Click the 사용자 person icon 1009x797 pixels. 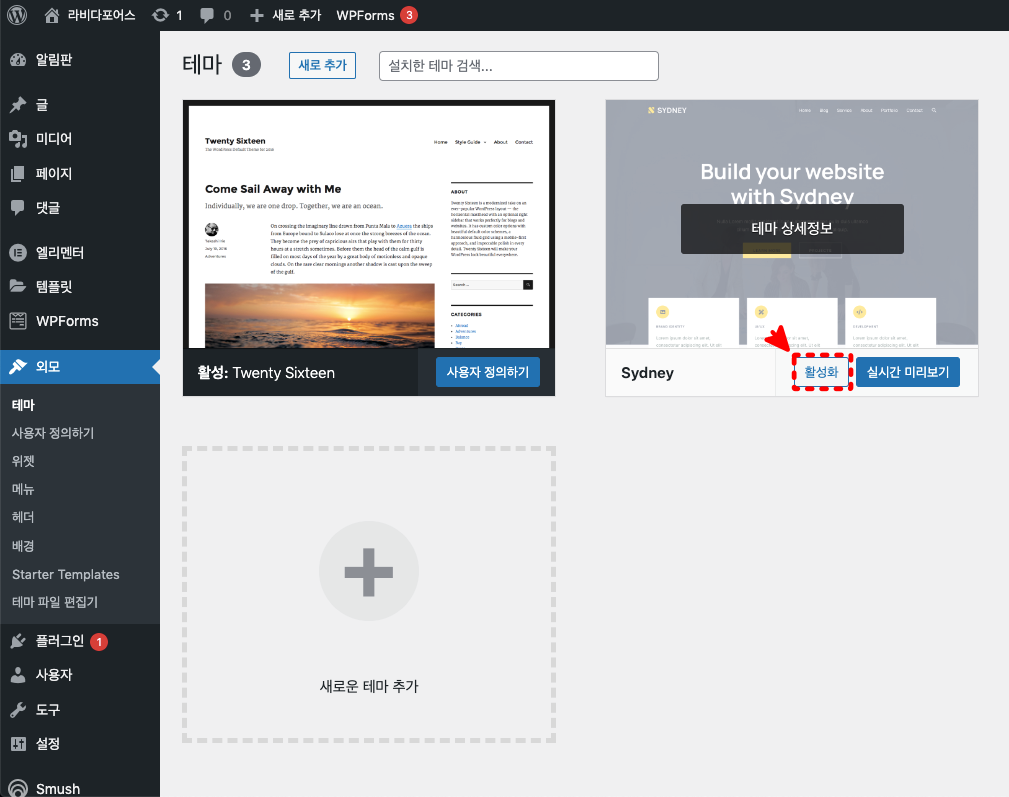18,675
